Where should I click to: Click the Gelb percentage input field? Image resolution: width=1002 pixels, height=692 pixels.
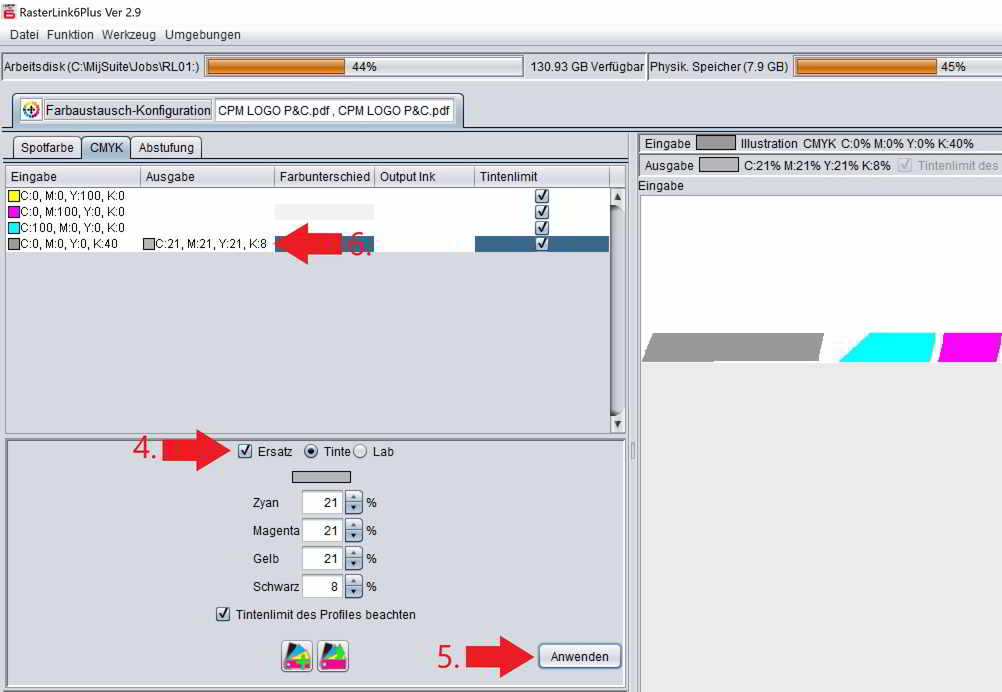point(323,559)
